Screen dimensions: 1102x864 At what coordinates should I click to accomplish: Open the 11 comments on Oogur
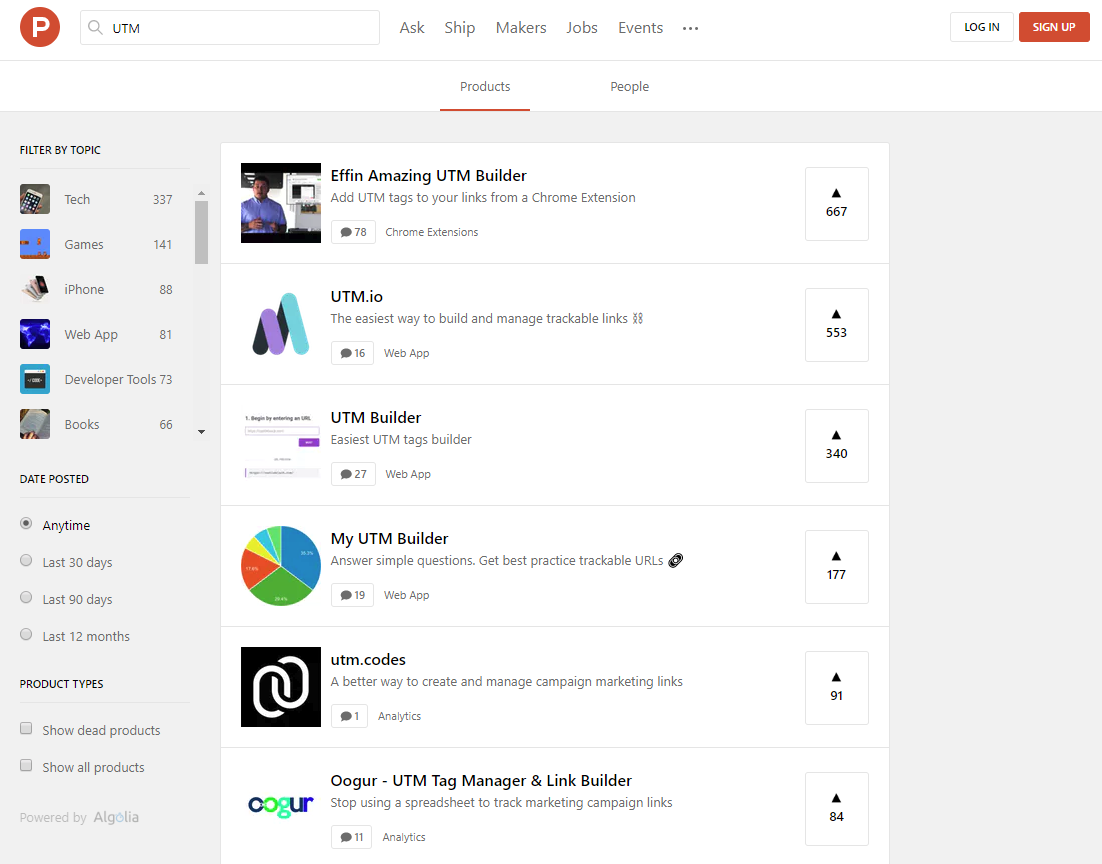point(351,837)
